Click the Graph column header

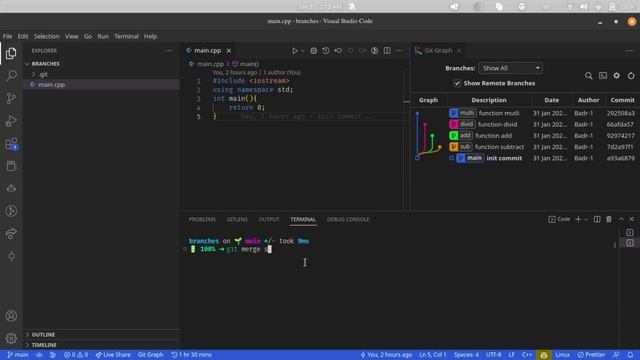click(428, 100)
